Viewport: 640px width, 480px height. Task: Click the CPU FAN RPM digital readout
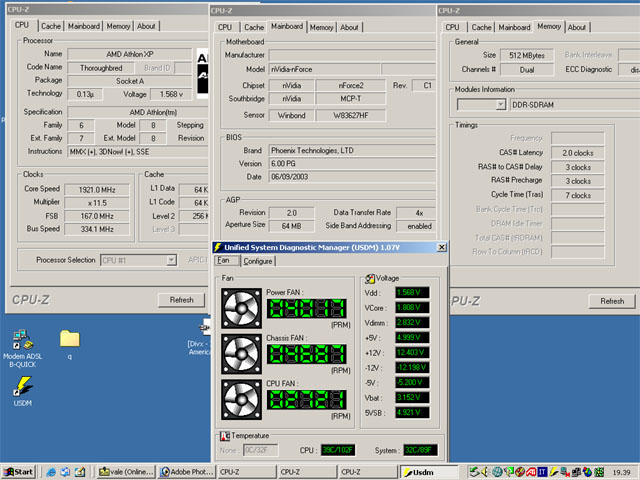pyautogui.click(x=307, y=400)
